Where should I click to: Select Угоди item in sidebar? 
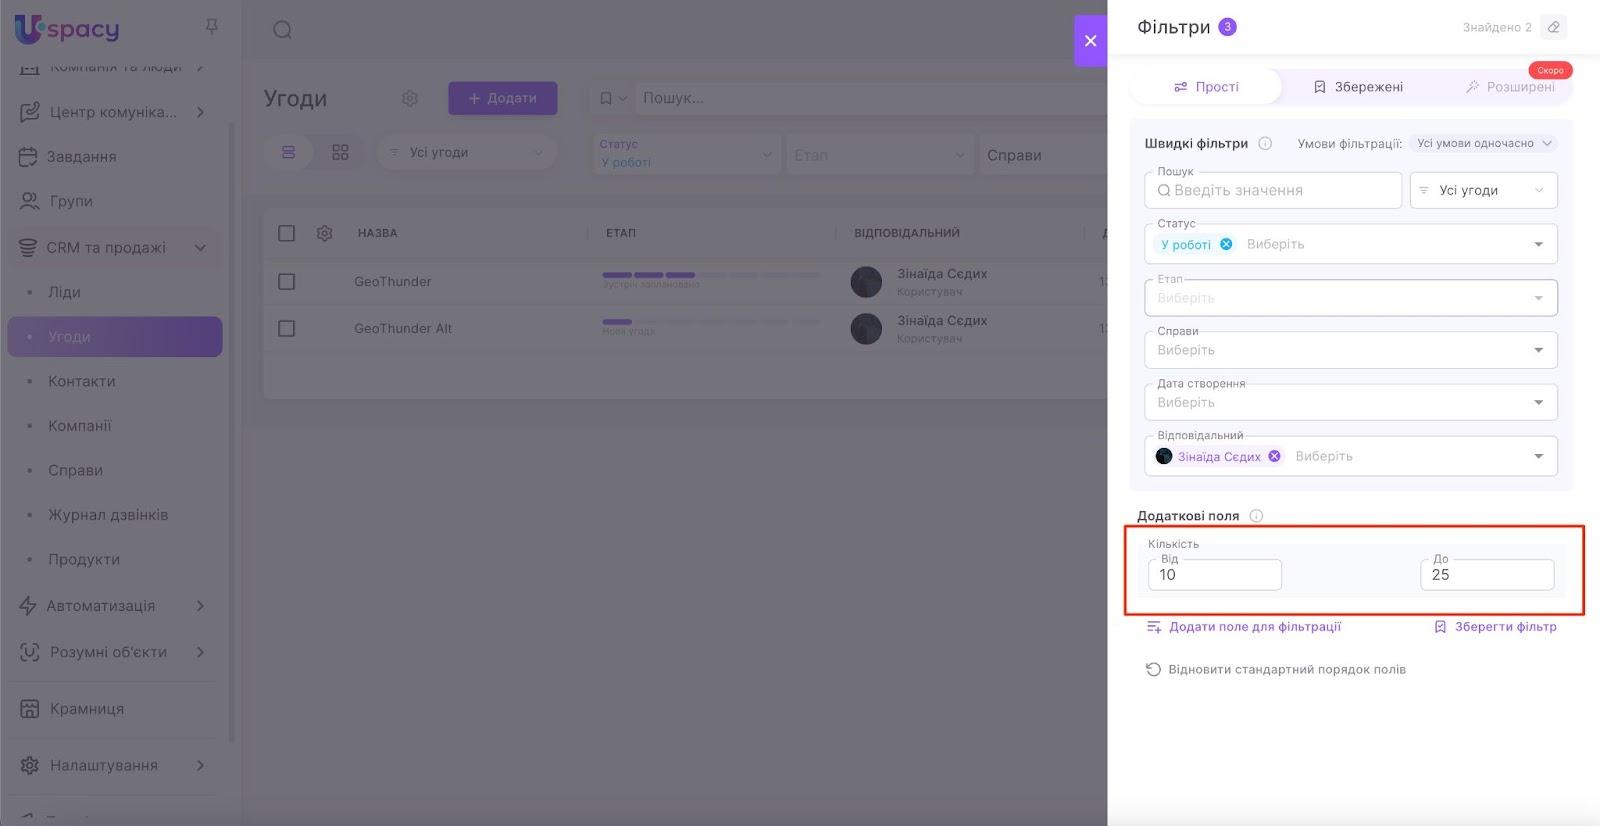coord(115,337)
